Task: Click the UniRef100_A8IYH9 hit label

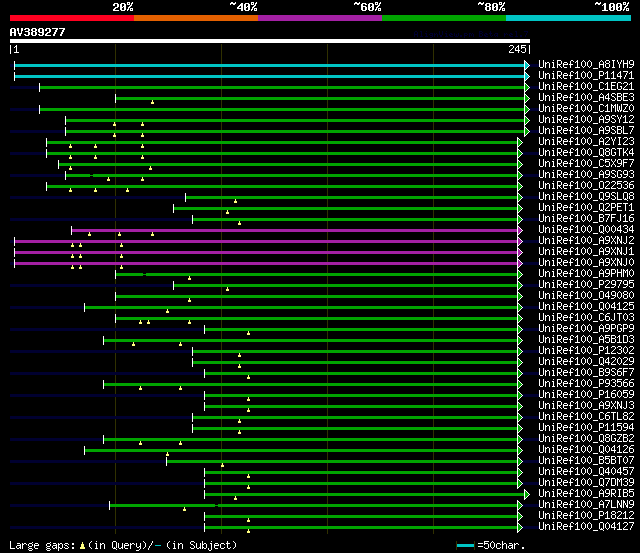Action: (586, 64)
